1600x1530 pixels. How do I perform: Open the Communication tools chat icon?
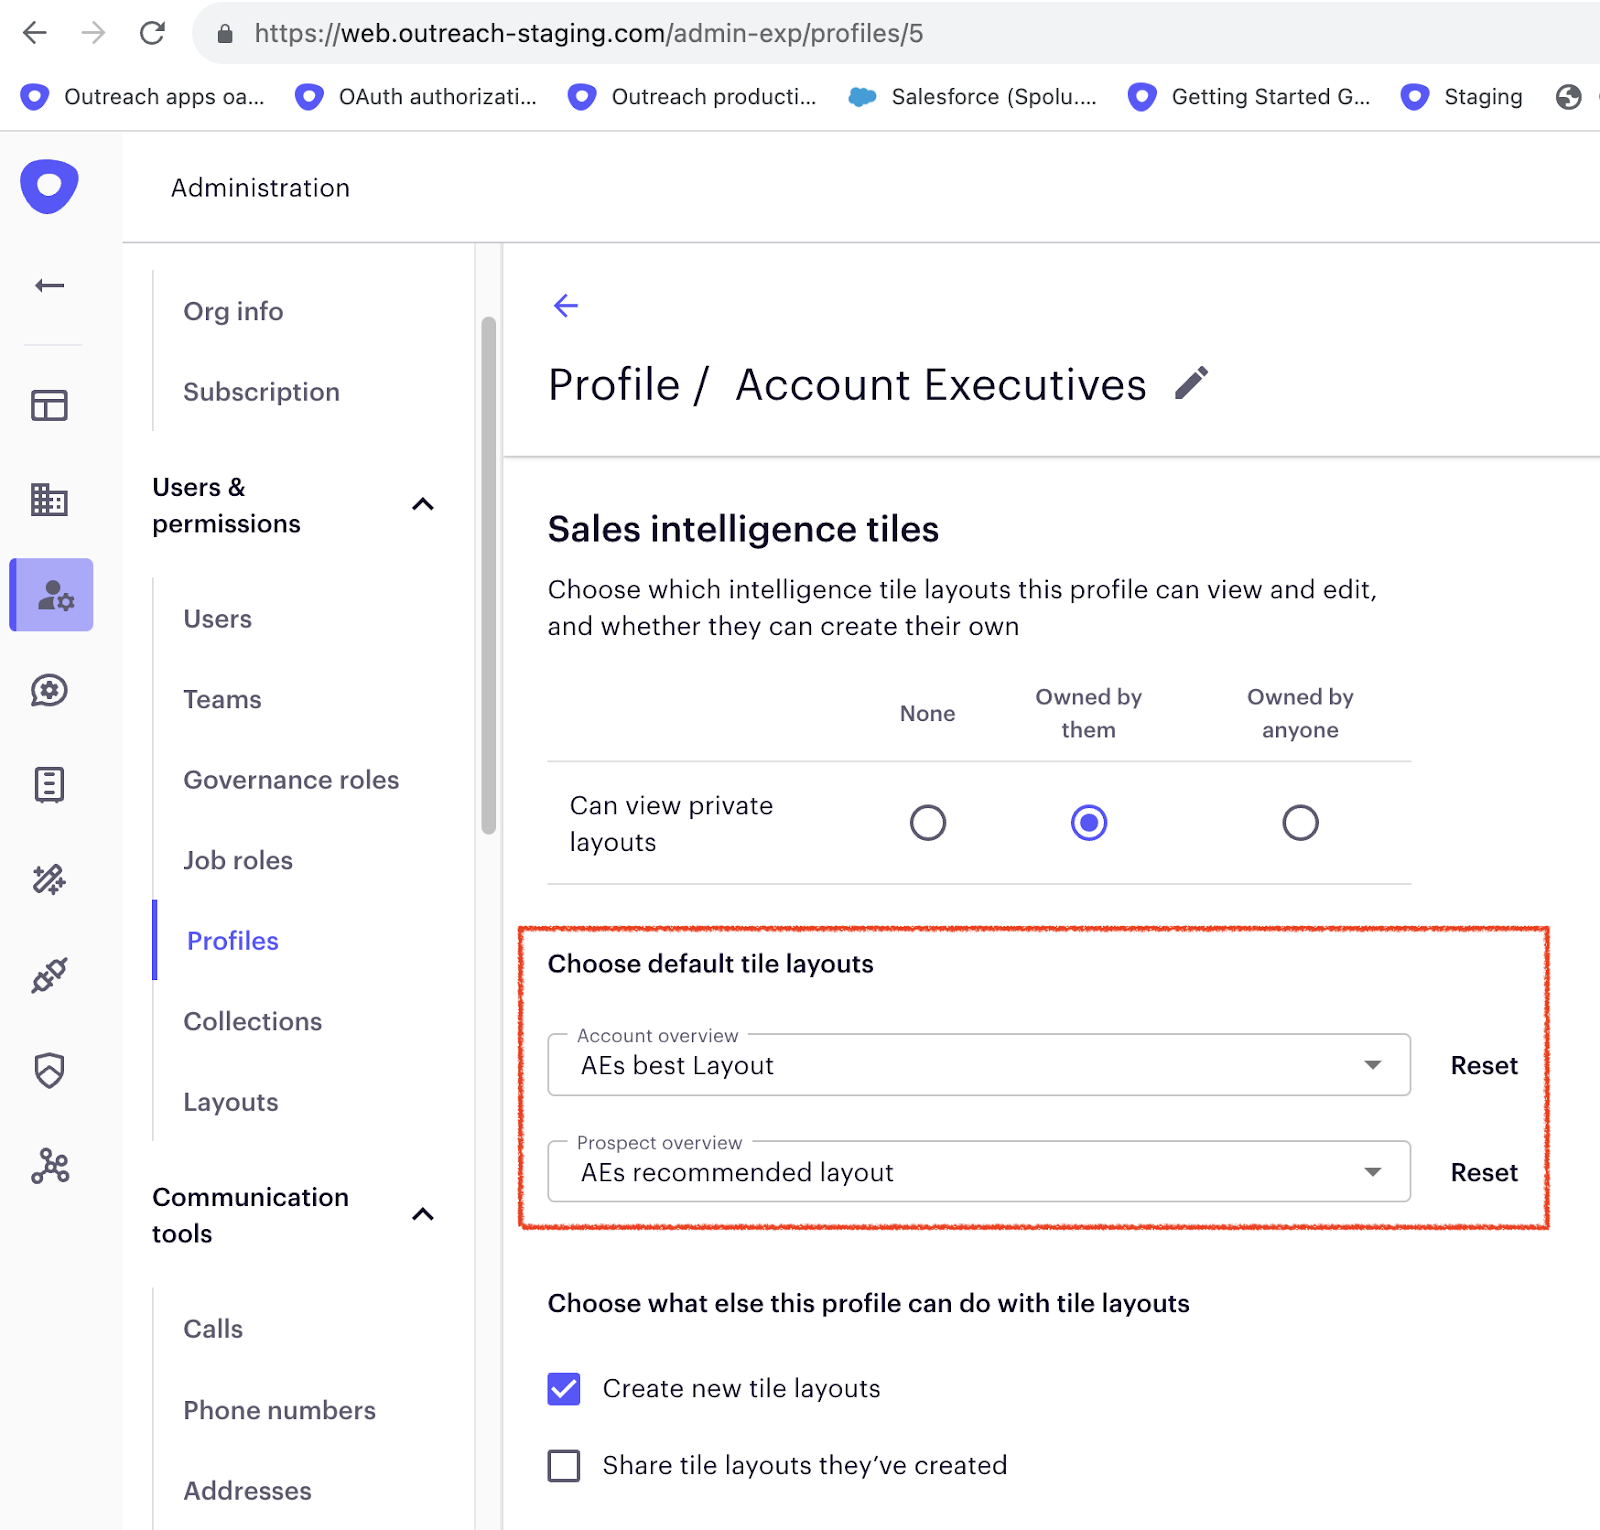[48, 690]
